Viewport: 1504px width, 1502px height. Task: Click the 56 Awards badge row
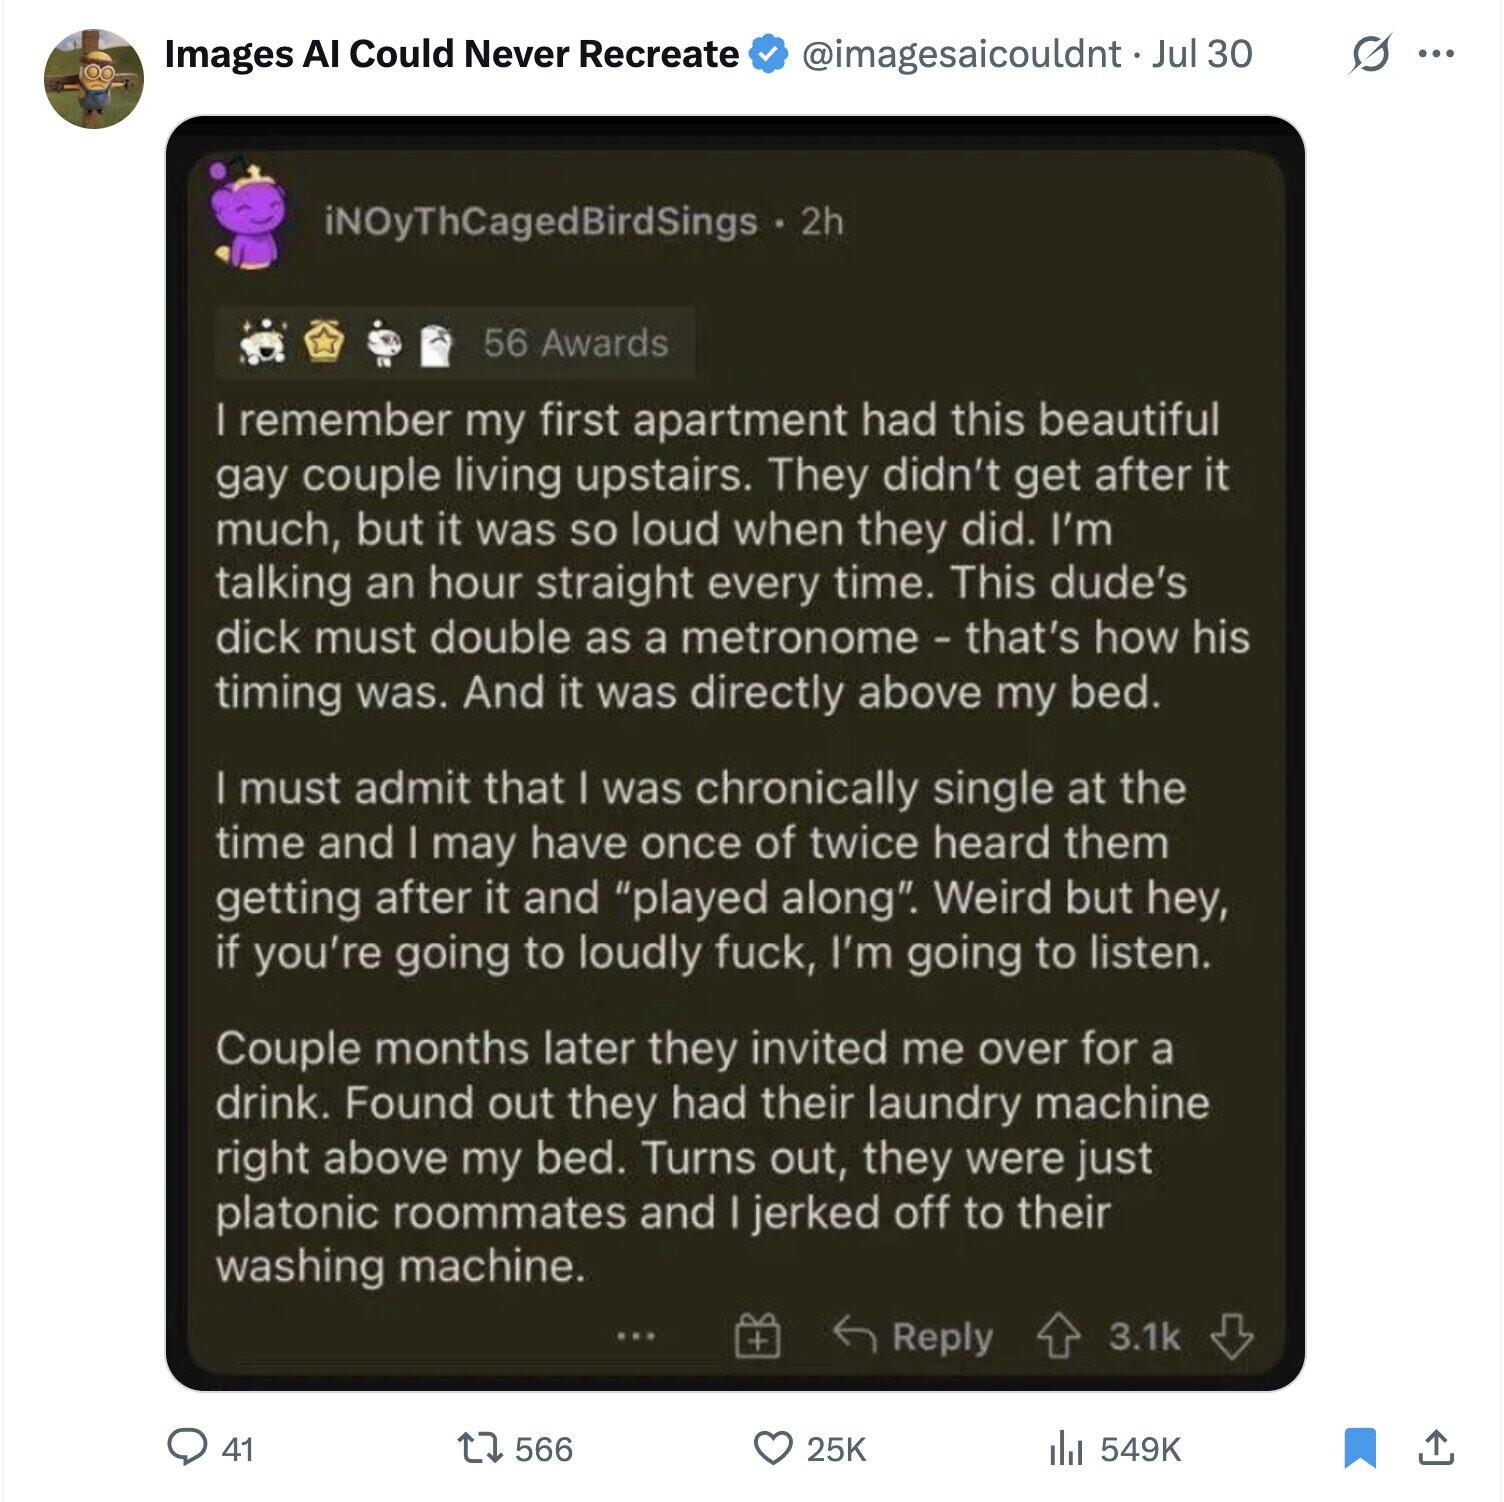[455, 344]
